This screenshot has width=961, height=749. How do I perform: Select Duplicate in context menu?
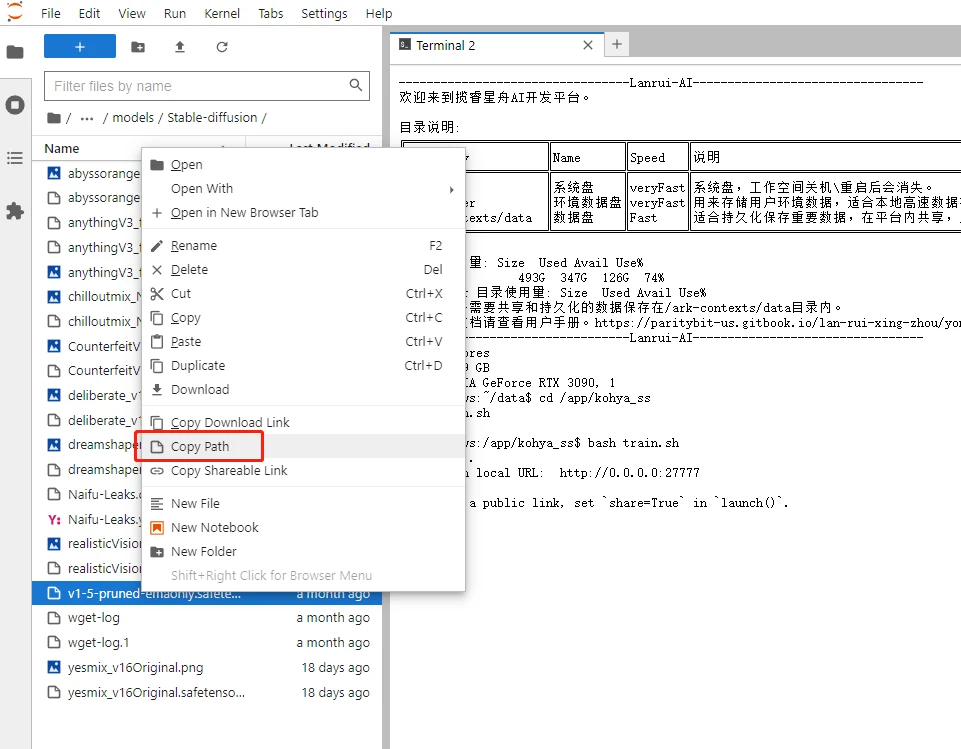303,365
